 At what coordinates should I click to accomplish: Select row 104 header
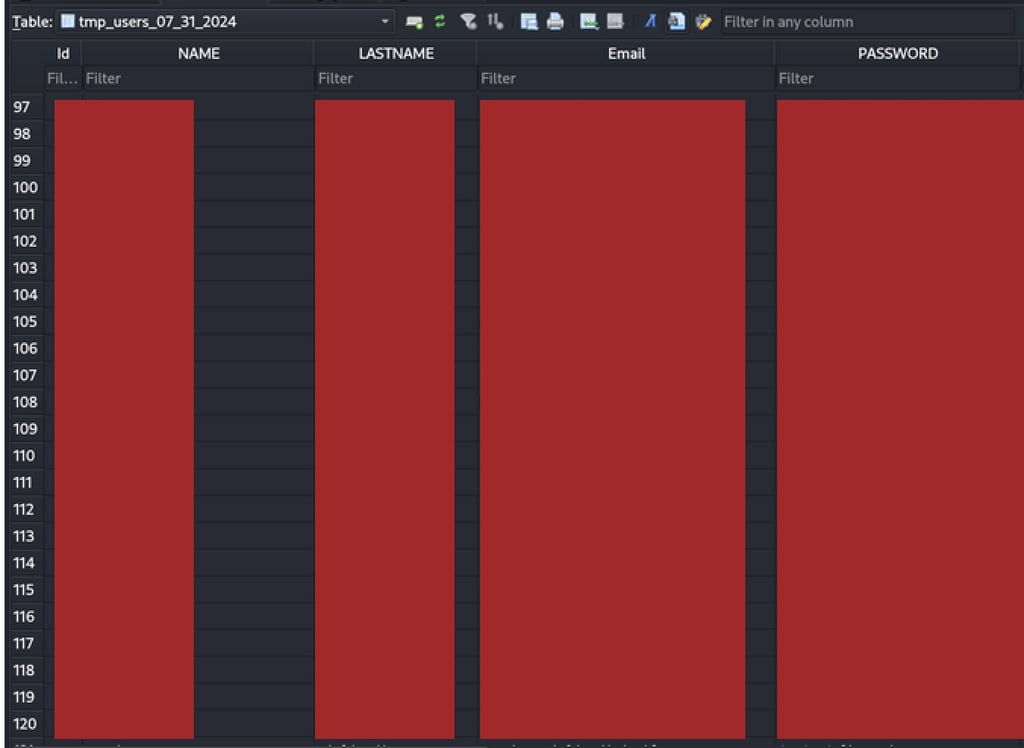(x=26, y=295)
